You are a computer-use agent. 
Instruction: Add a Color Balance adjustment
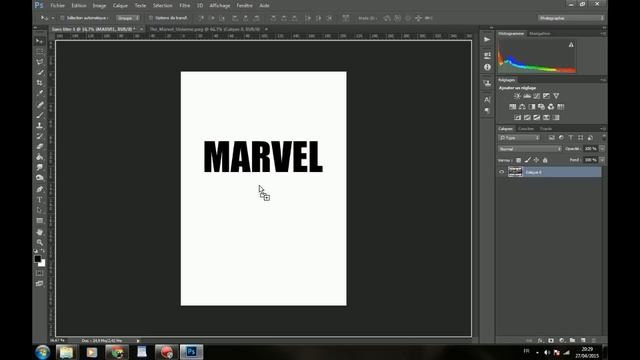click(522, 107)
